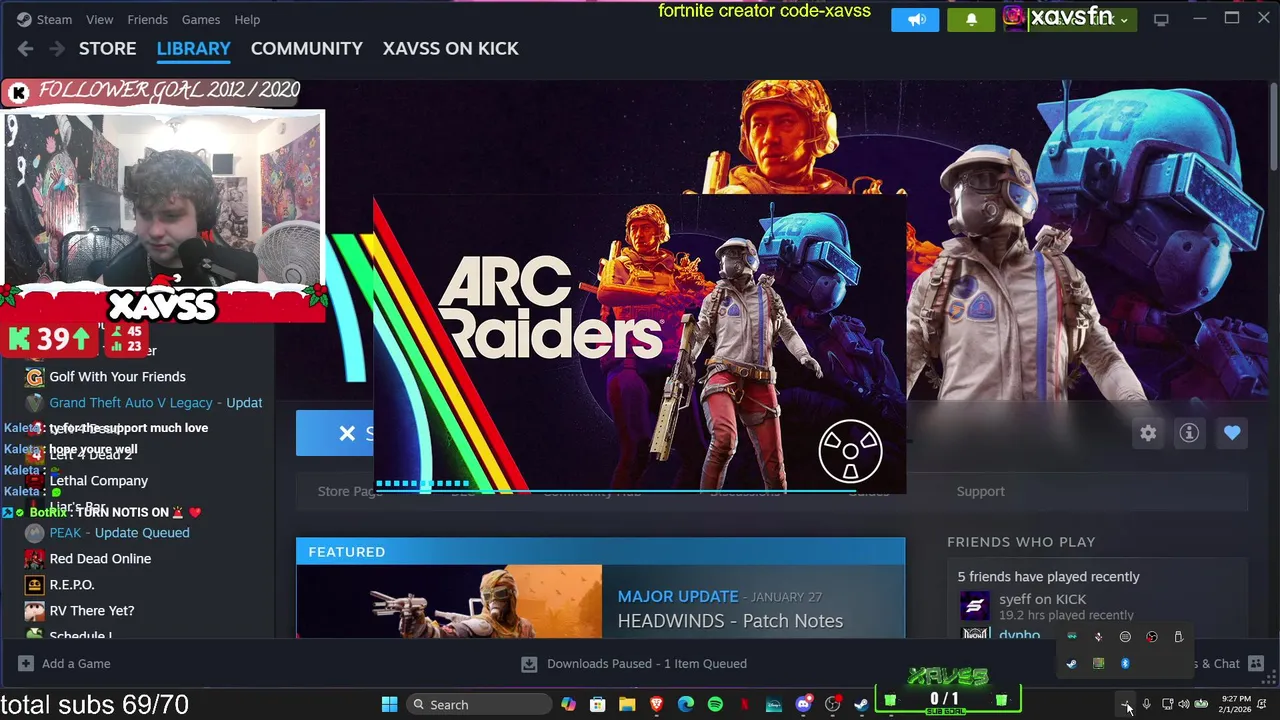Go back with the left arrow
The width and height of the screenshot is (1280, 720).
[x=25, y=48]
